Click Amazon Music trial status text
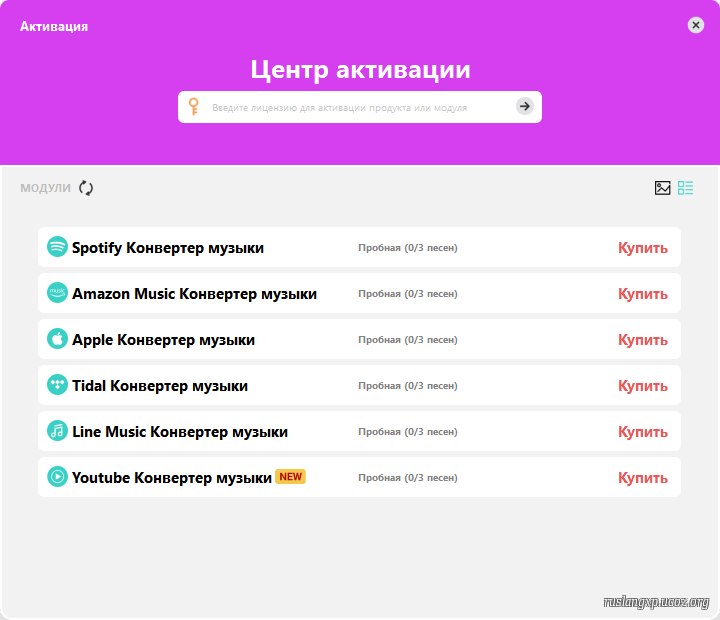 click(x=408, y=294)
